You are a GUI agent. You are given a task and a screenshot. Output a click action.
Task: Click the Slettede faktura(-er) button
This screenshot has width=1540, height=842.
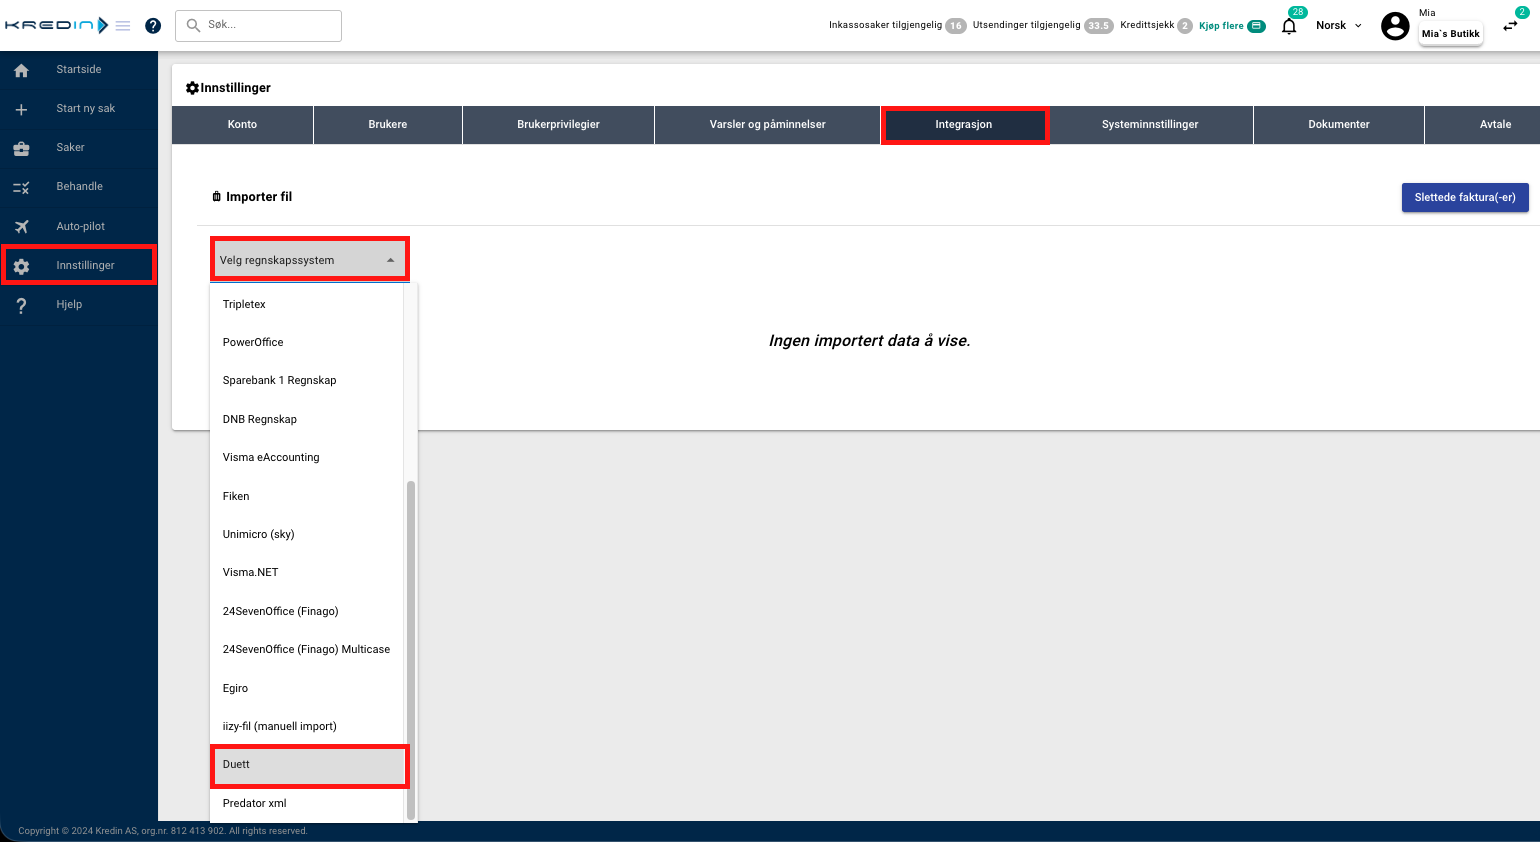pyautogui.click(x=1465, y=197)
